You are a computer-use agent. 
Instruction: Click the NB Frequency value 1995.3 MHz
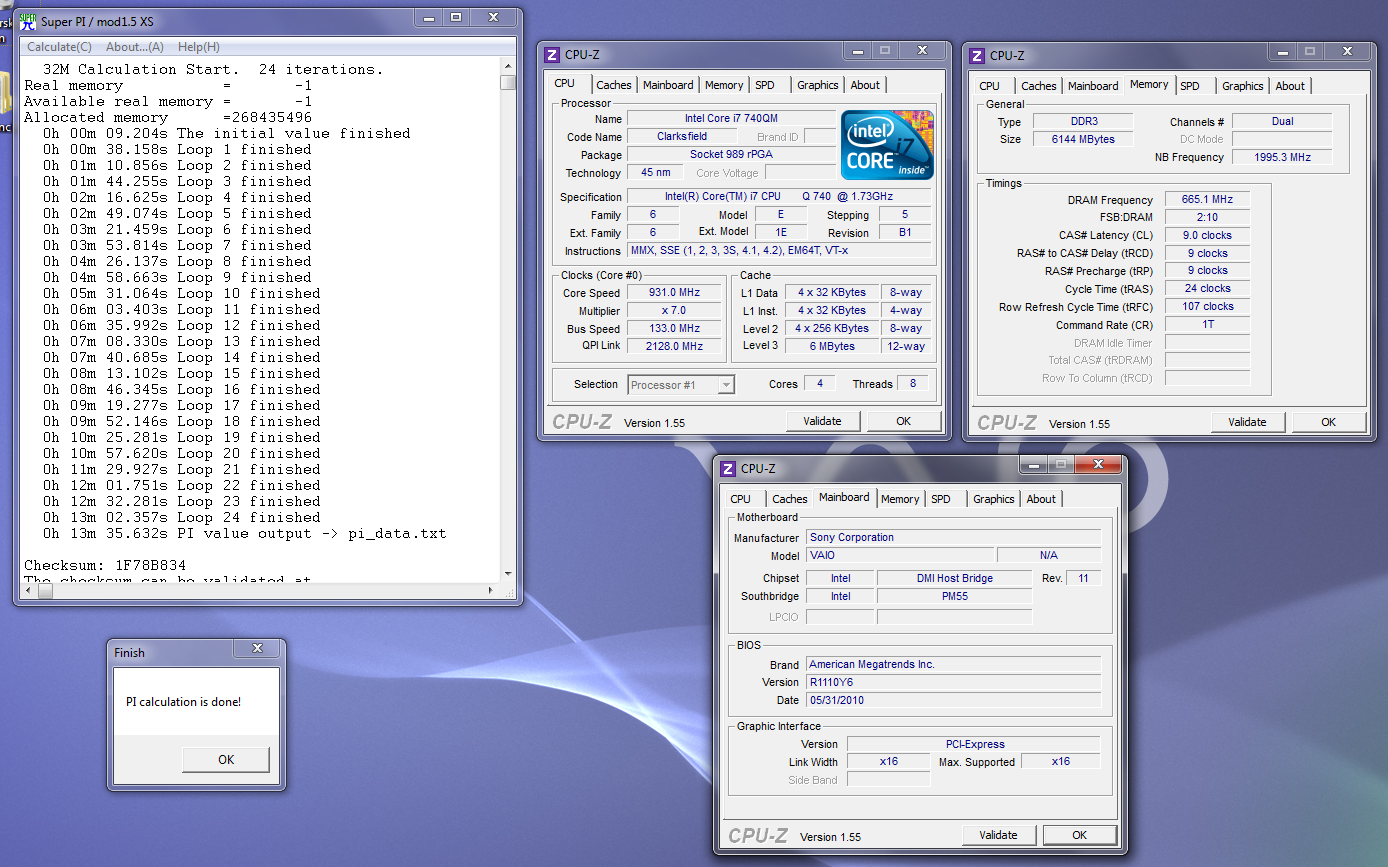point(1282,157)
